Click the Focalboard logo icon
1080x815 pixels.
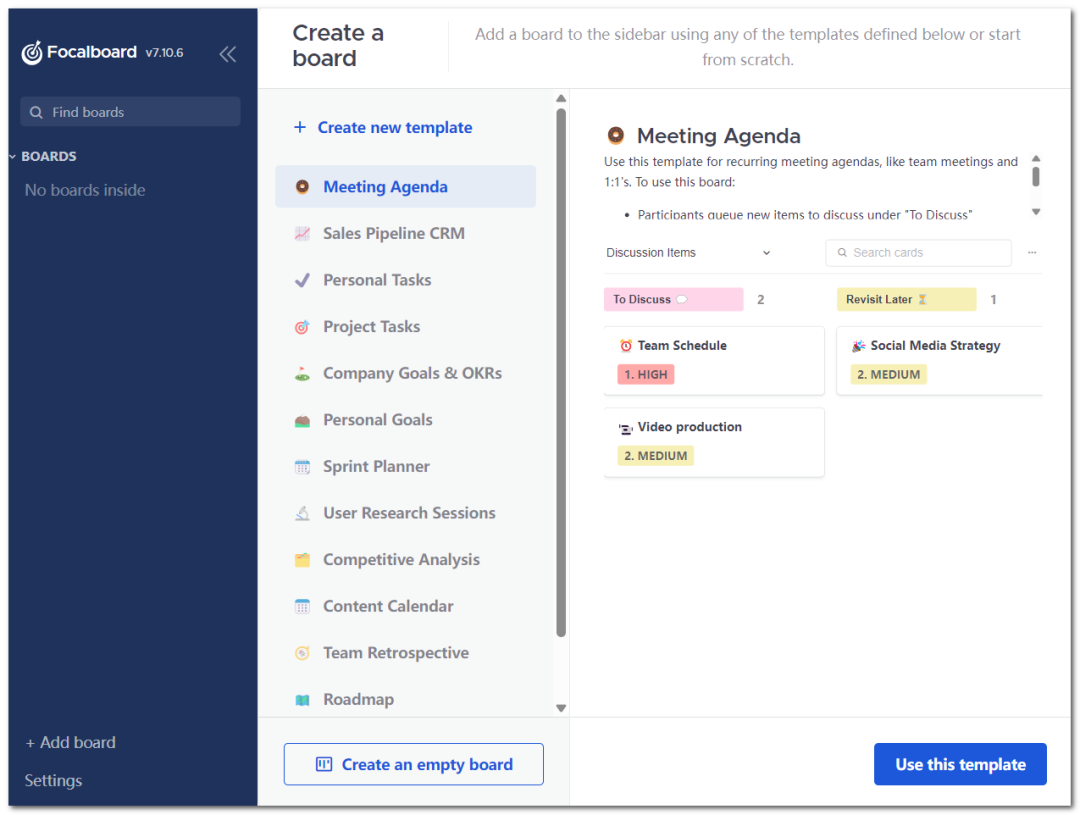pyautogui.click(x=32, y=52)
